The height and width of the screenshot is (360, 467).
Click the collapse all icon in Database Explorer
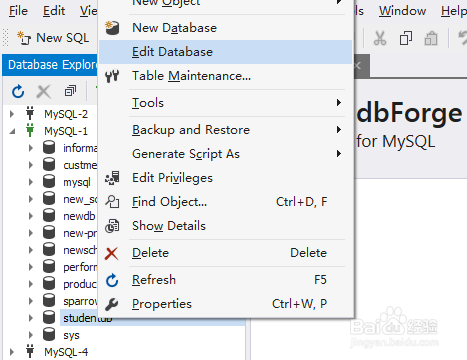pyautogui.click(x=70, y=91)
